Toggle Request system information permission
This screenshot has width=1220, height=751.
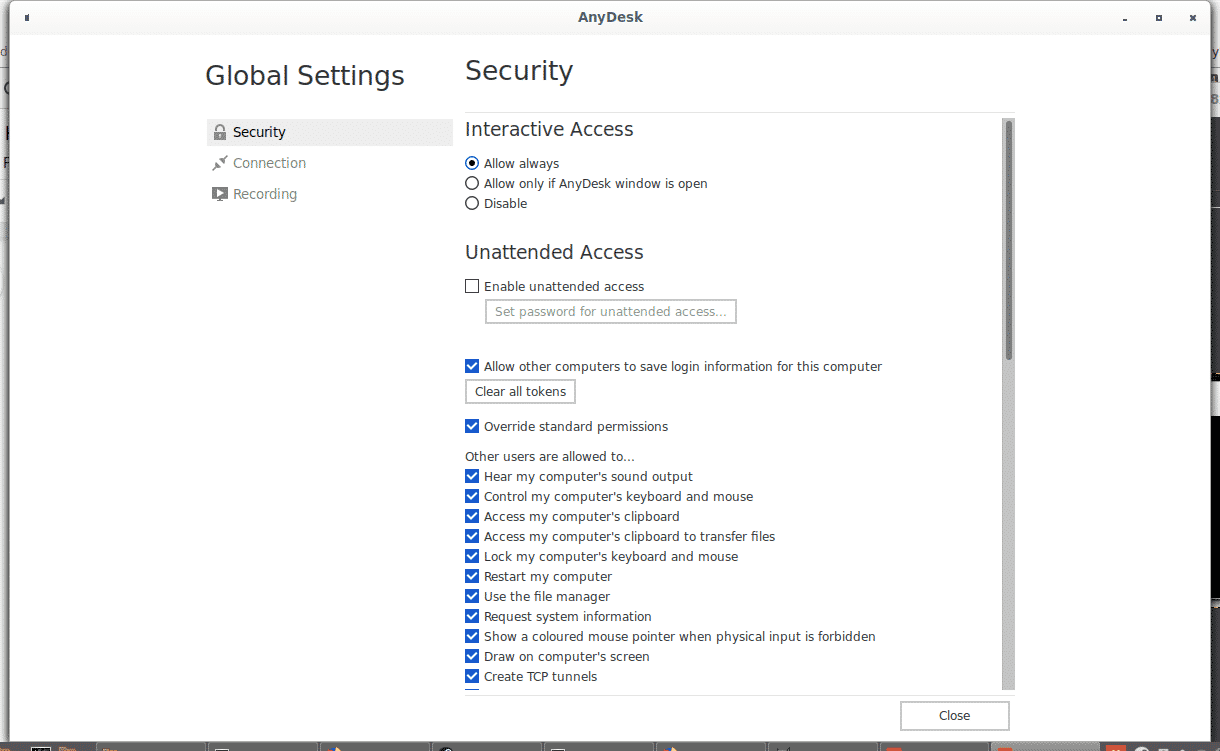(472, 616)
